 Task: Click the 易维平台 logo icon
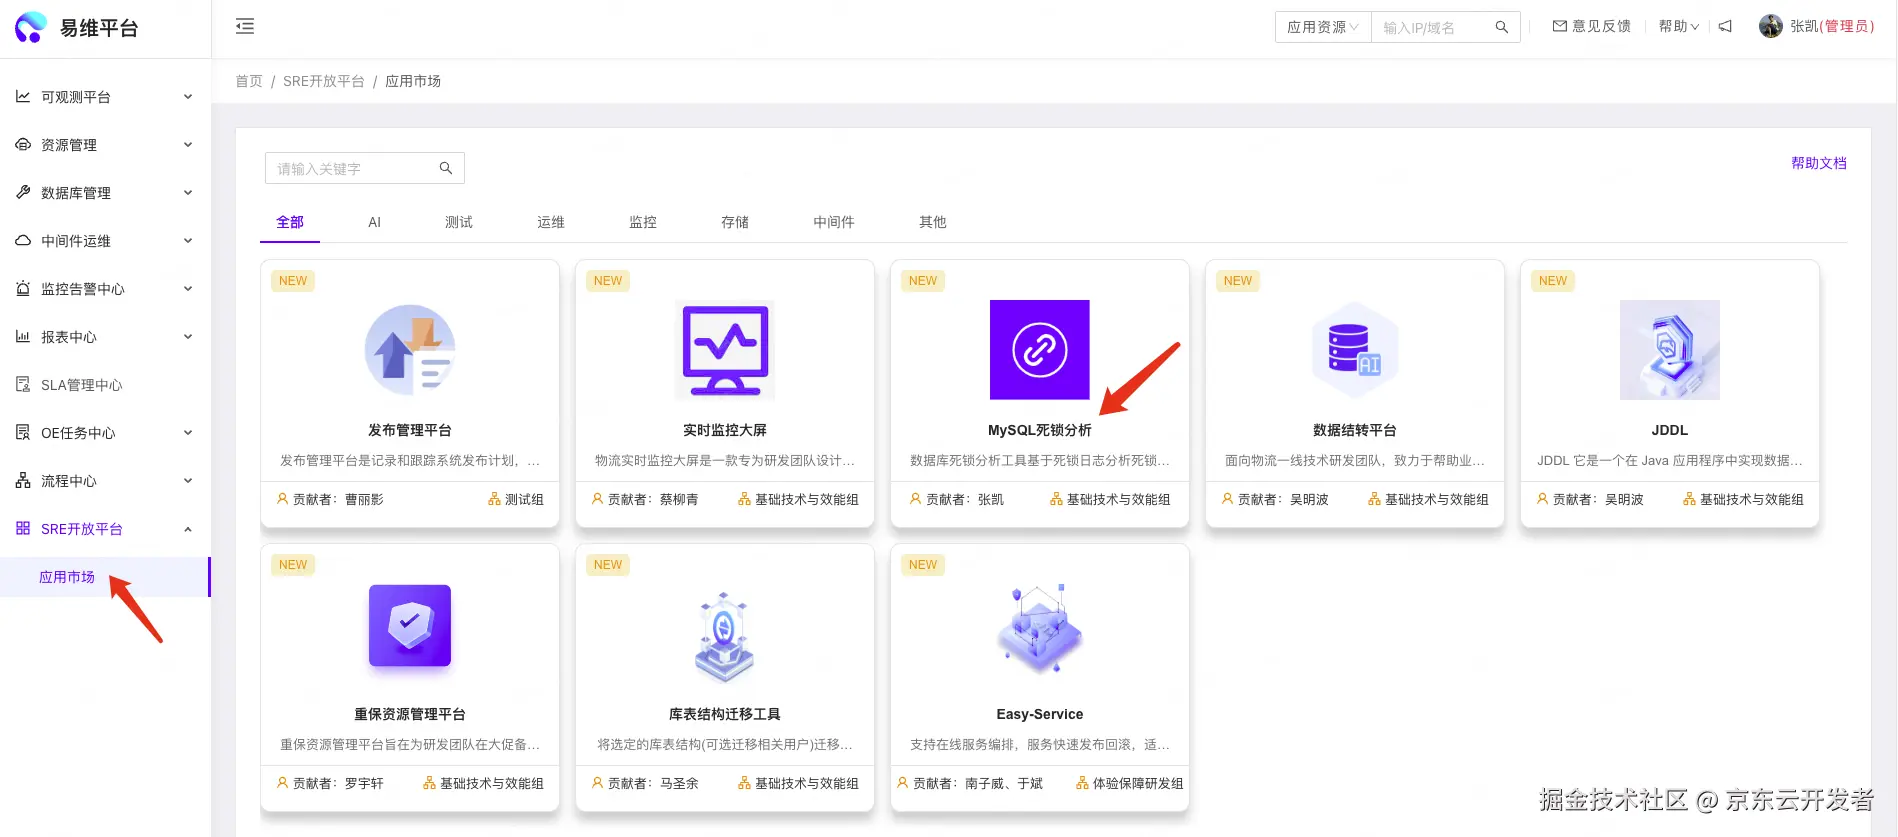(31, 27)
